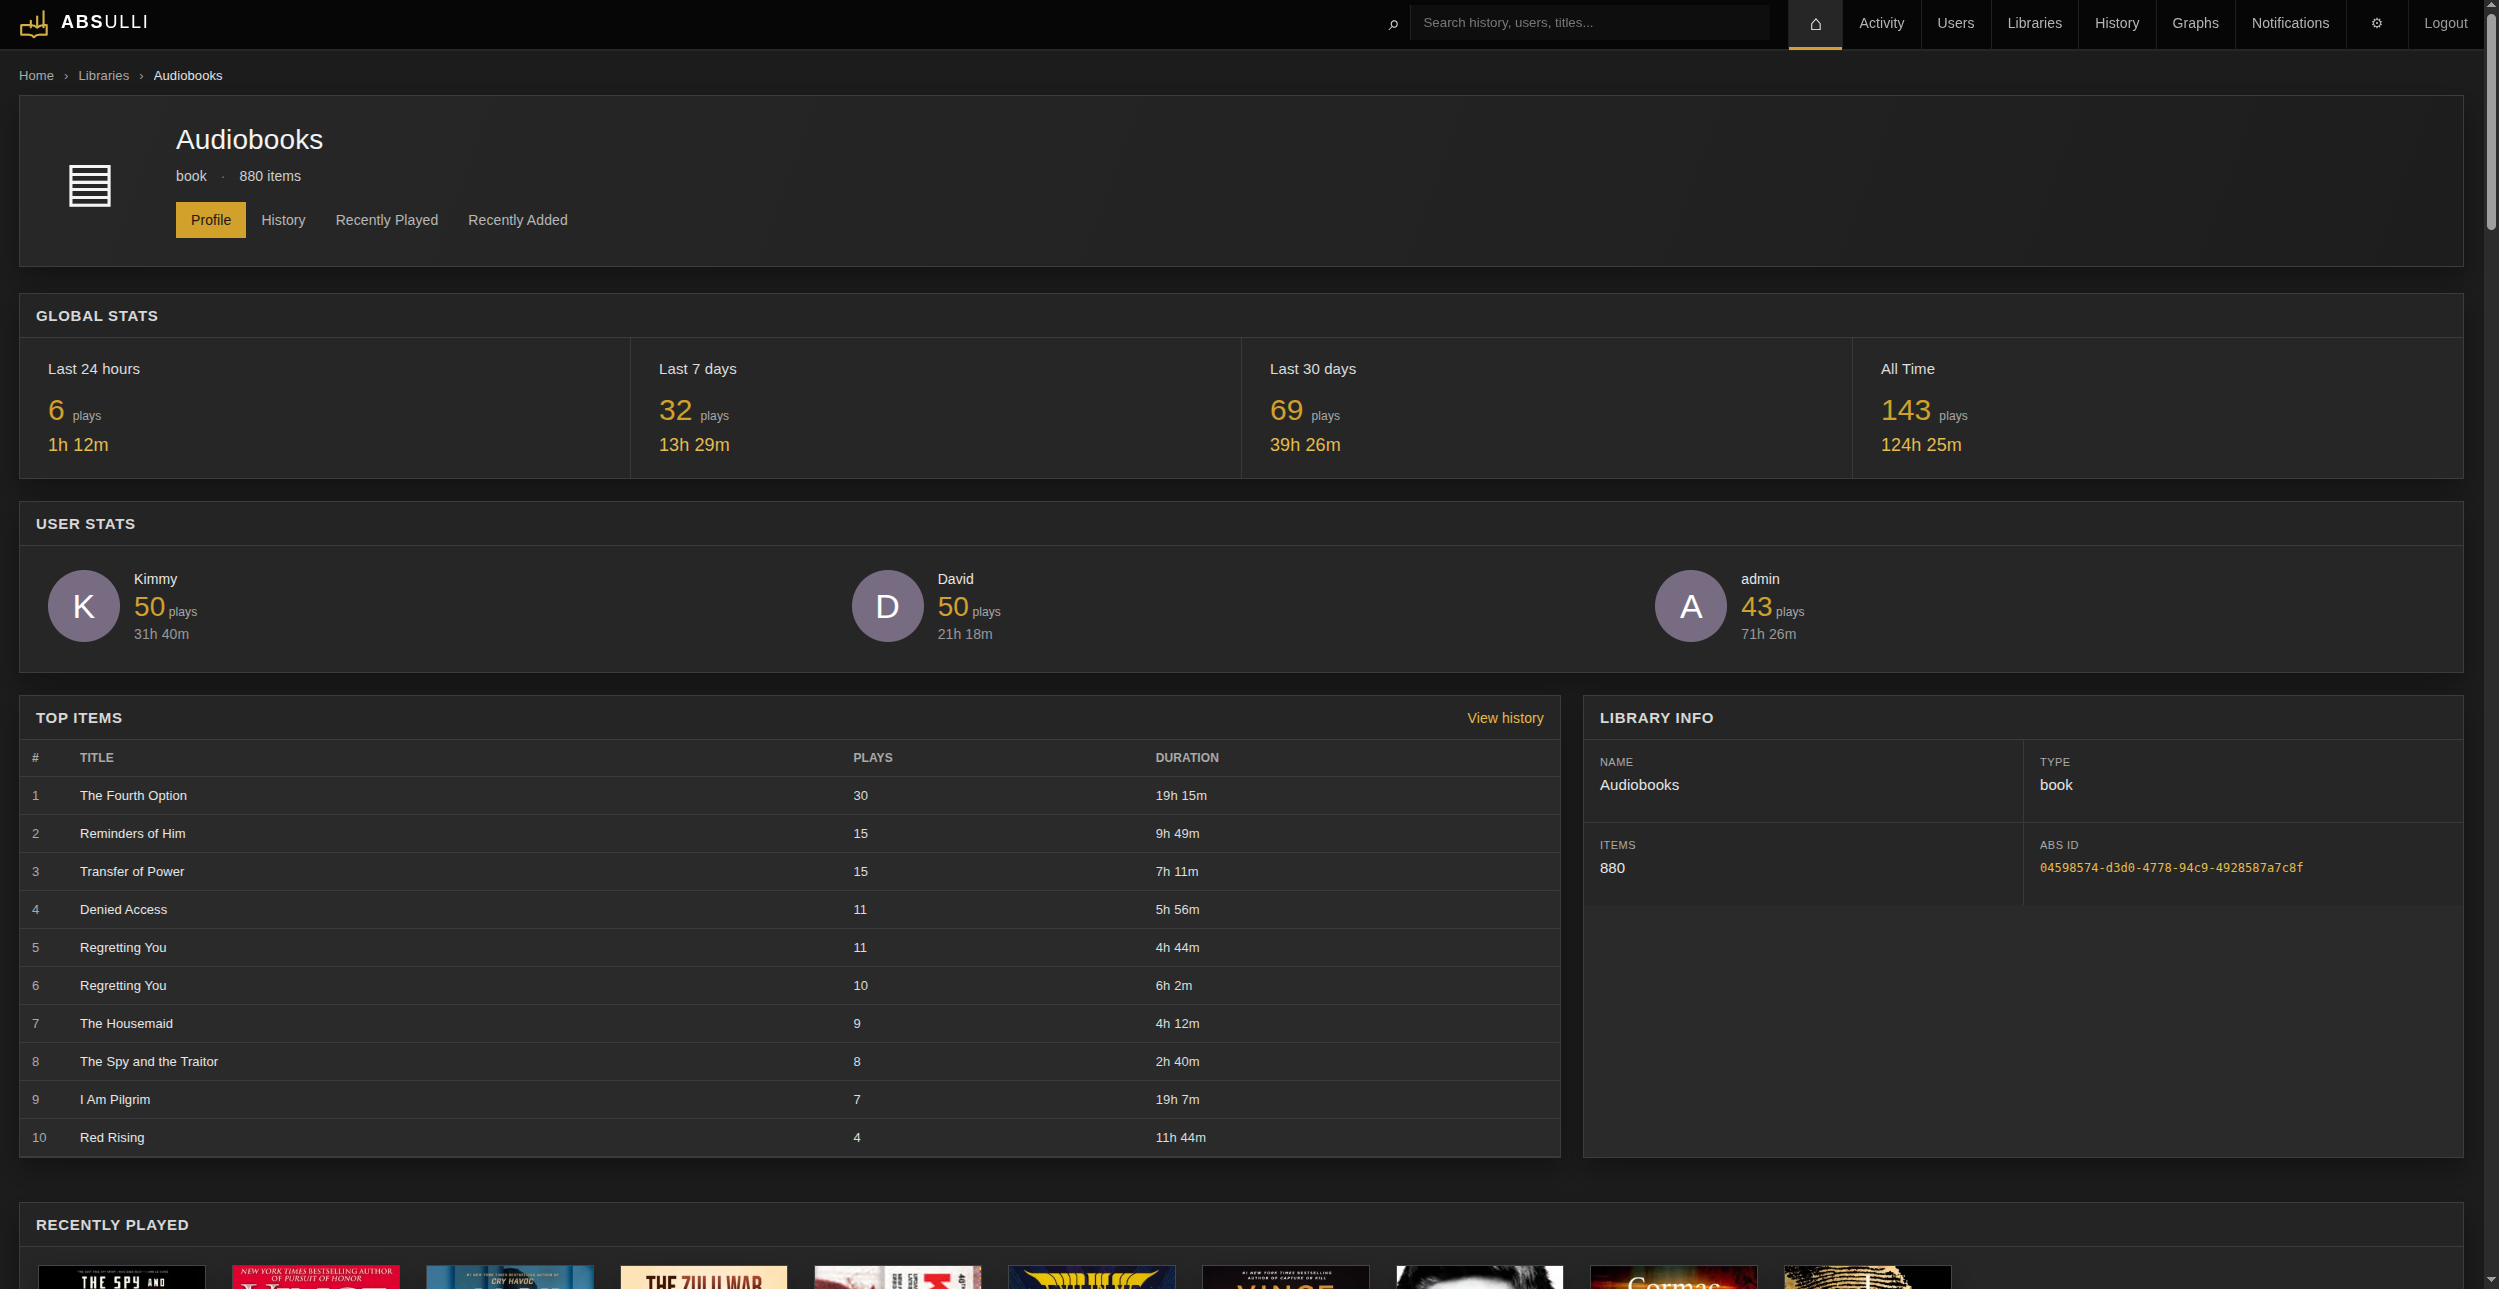Click the ABSULLI logo icon
This screenshot has height=1289, width=2499.
tap(34, 24)
